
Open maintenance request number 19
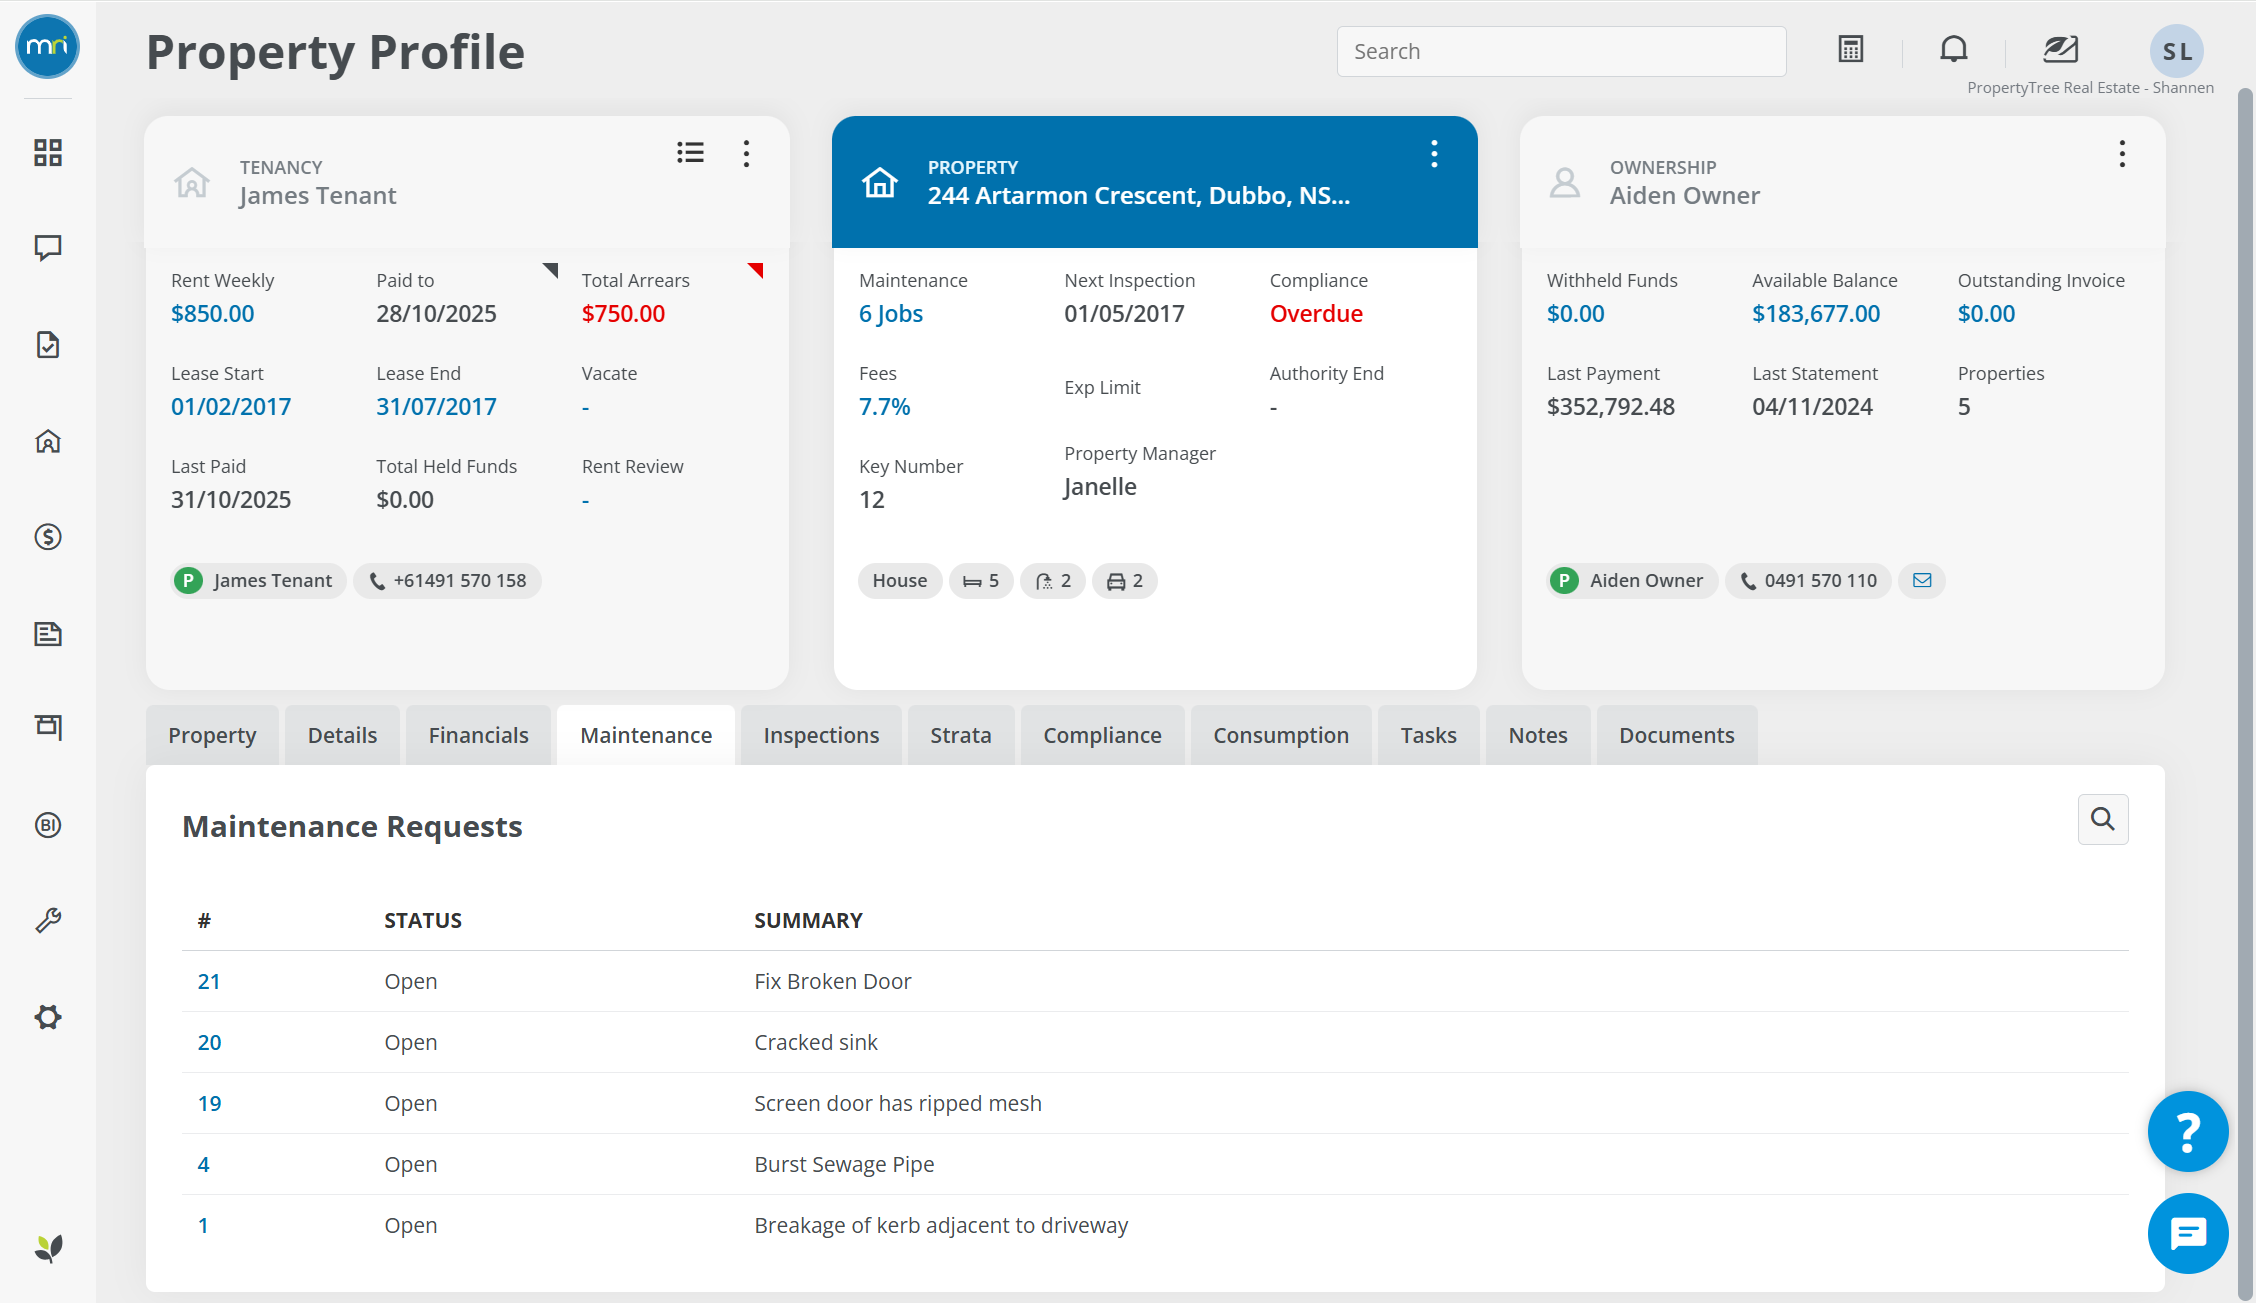(209, 1103)
